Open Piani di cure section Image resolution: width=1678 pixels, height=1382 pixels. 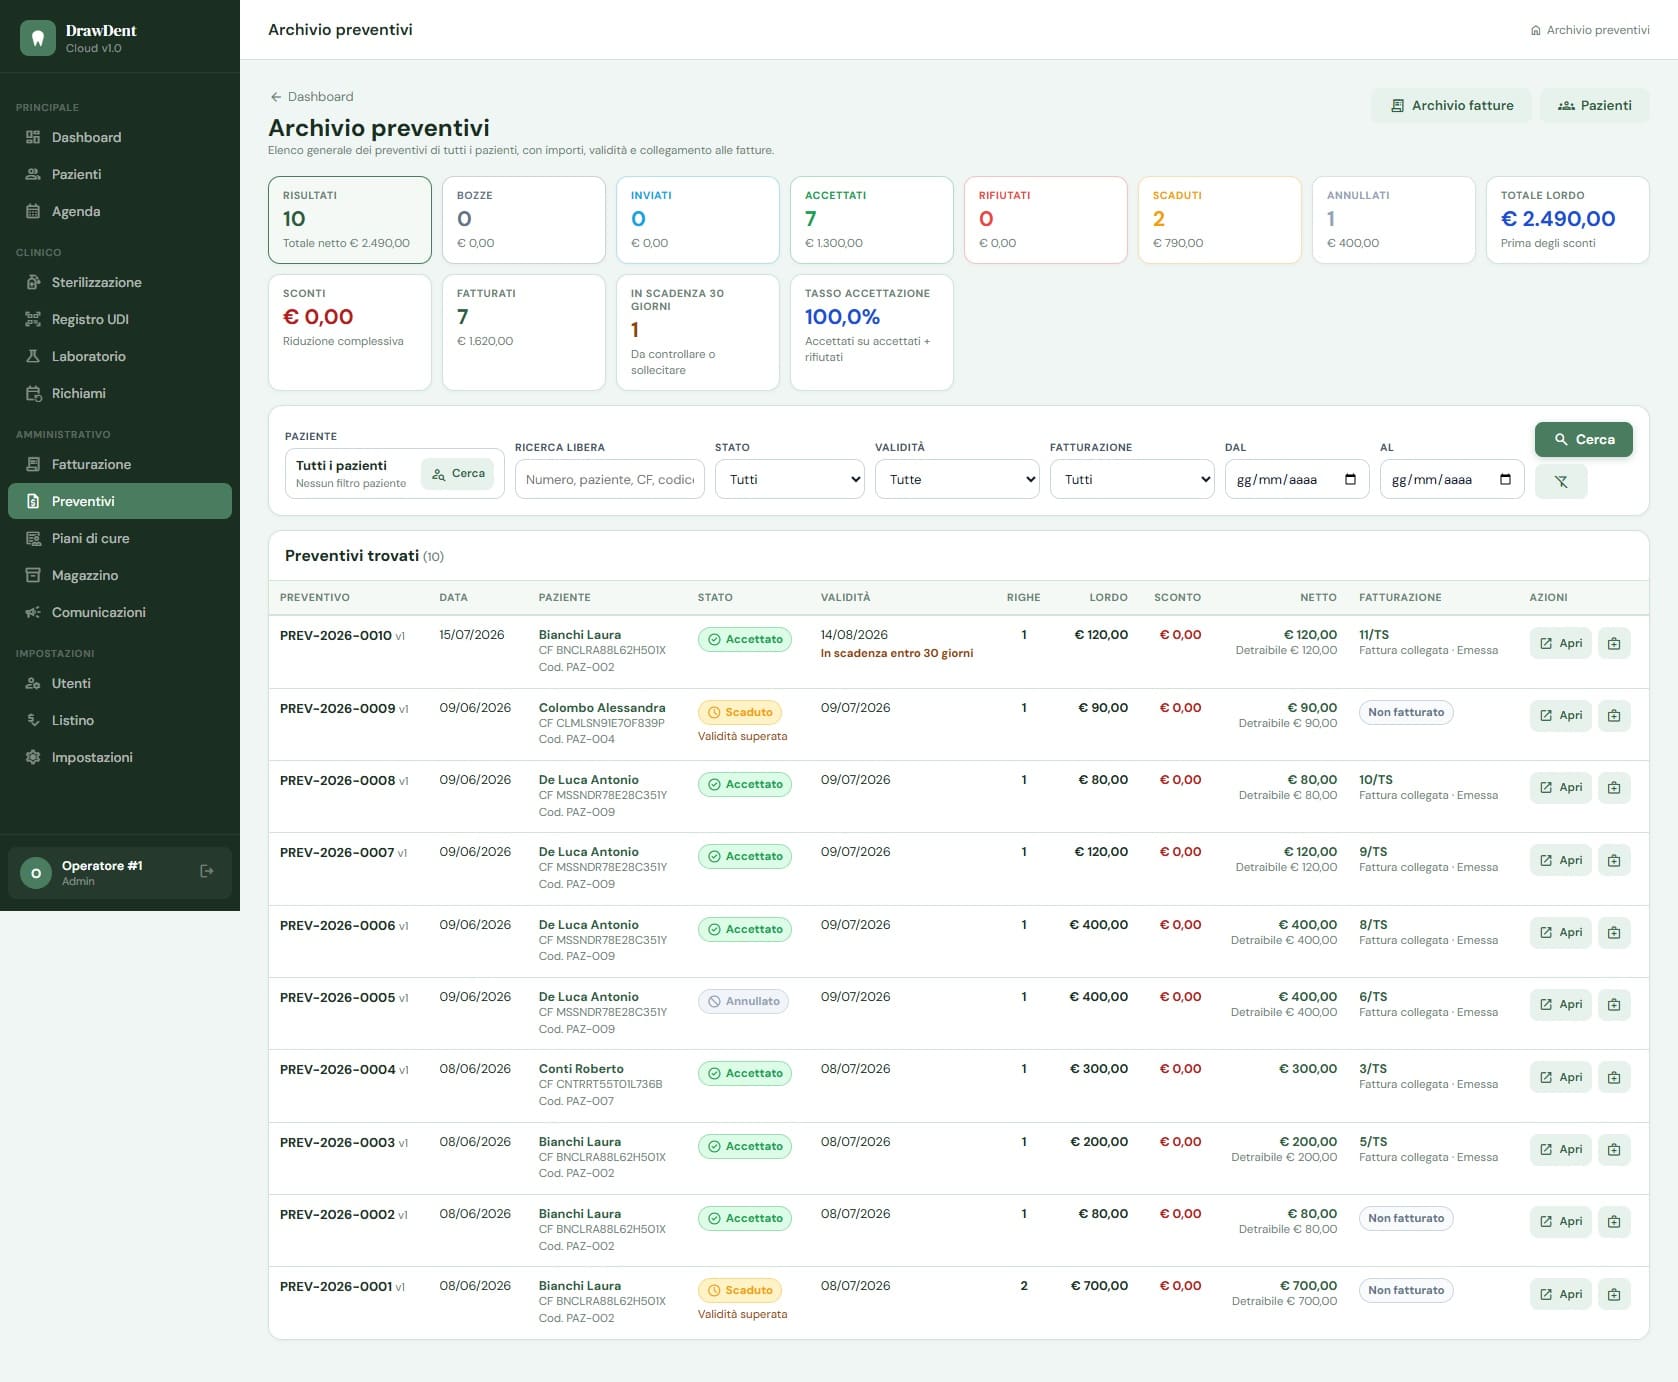tap(120, 538)
